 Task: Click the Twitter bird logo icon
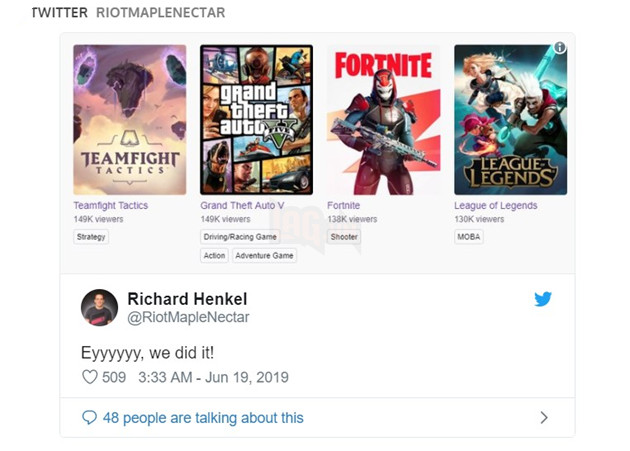(x=543, y=298)
